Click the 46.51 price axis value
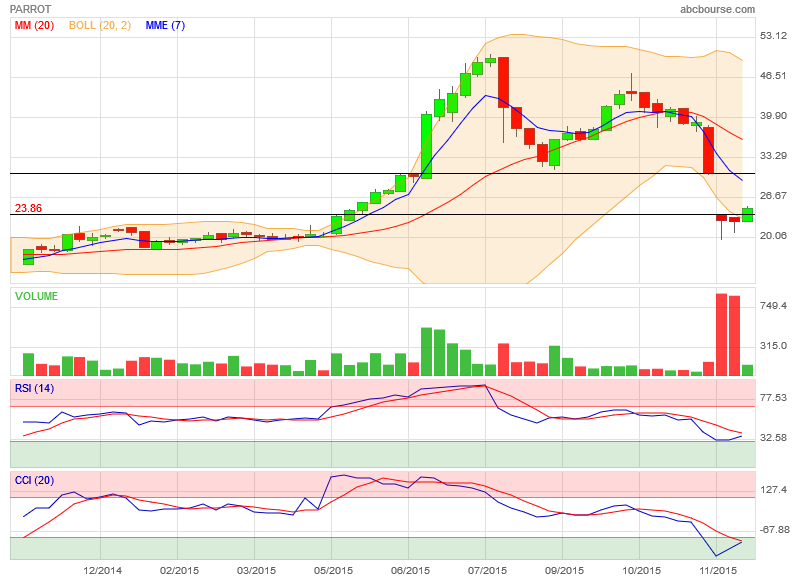800x580 pixels. pos(773,76)
